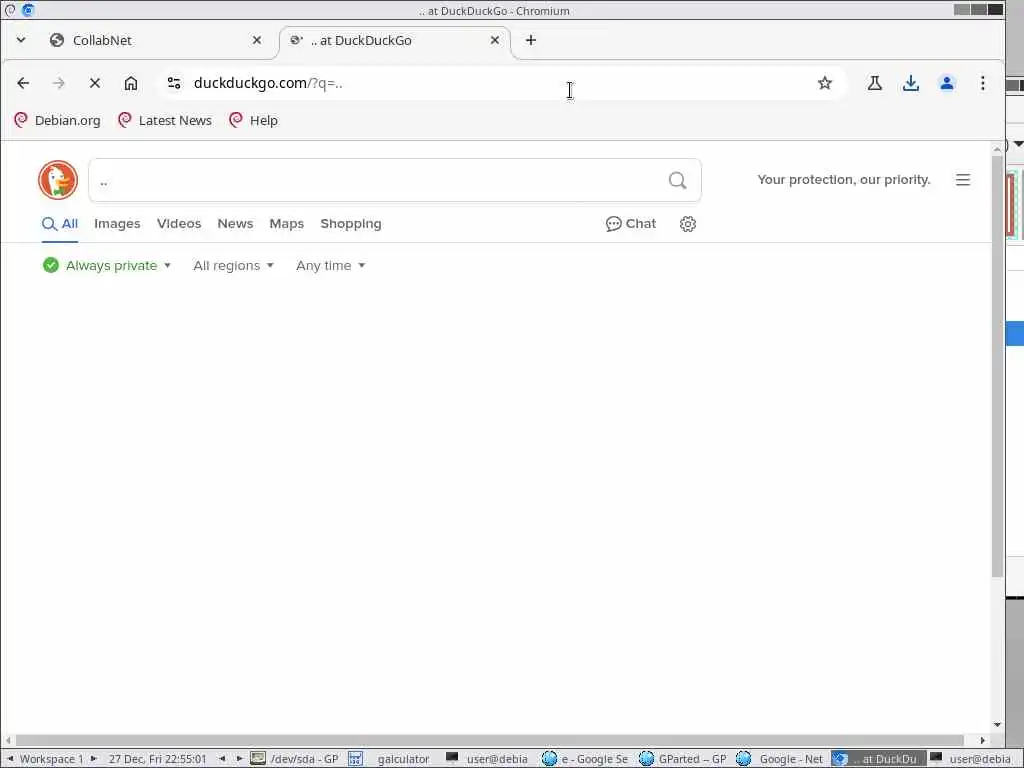Click the taskbar clock showing 27 Dec
This screenshot has height=768, width=1024.
coord(157,759)
